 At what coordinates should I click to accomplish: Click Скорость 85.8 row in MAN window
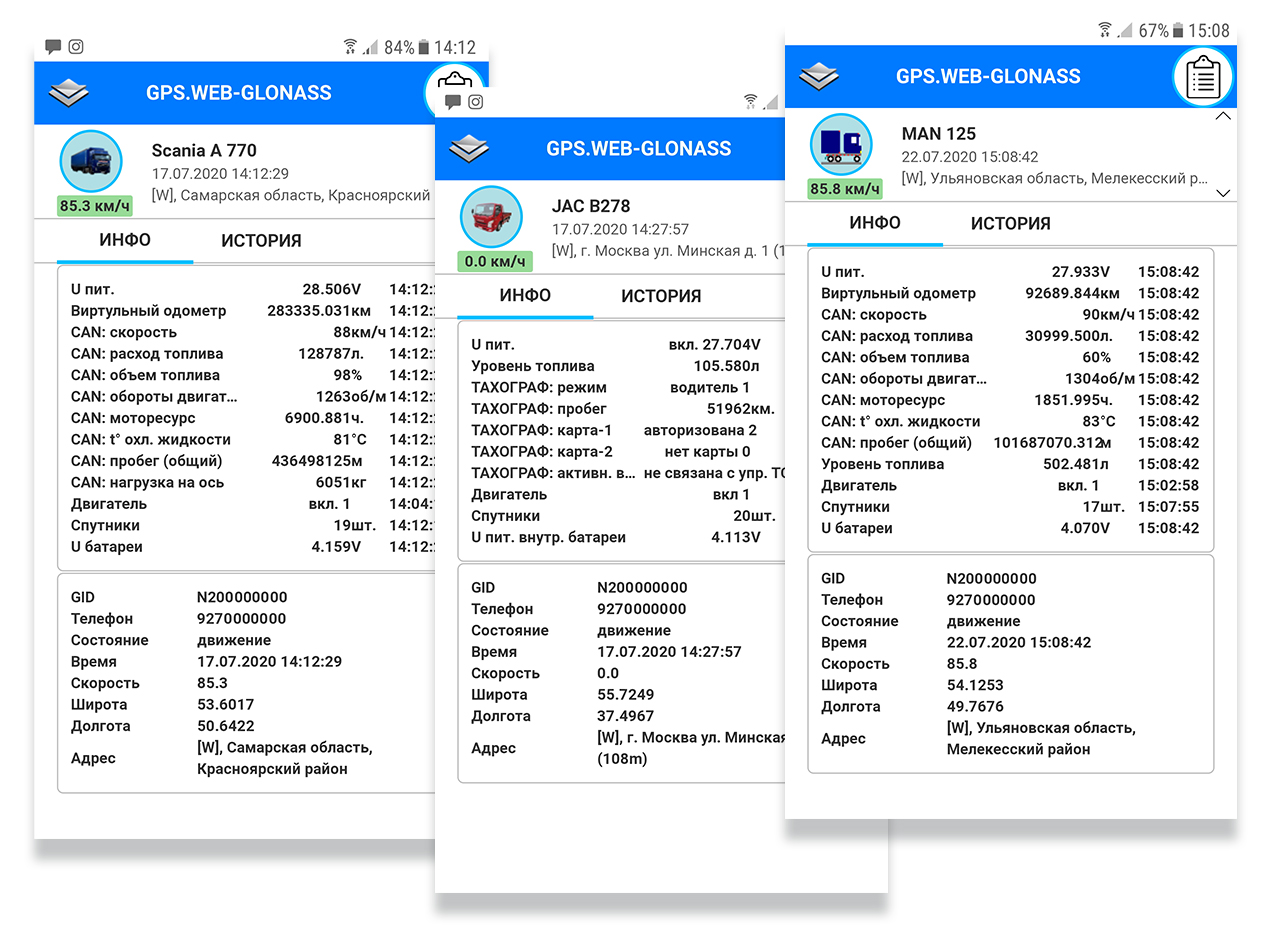[900, 664]
